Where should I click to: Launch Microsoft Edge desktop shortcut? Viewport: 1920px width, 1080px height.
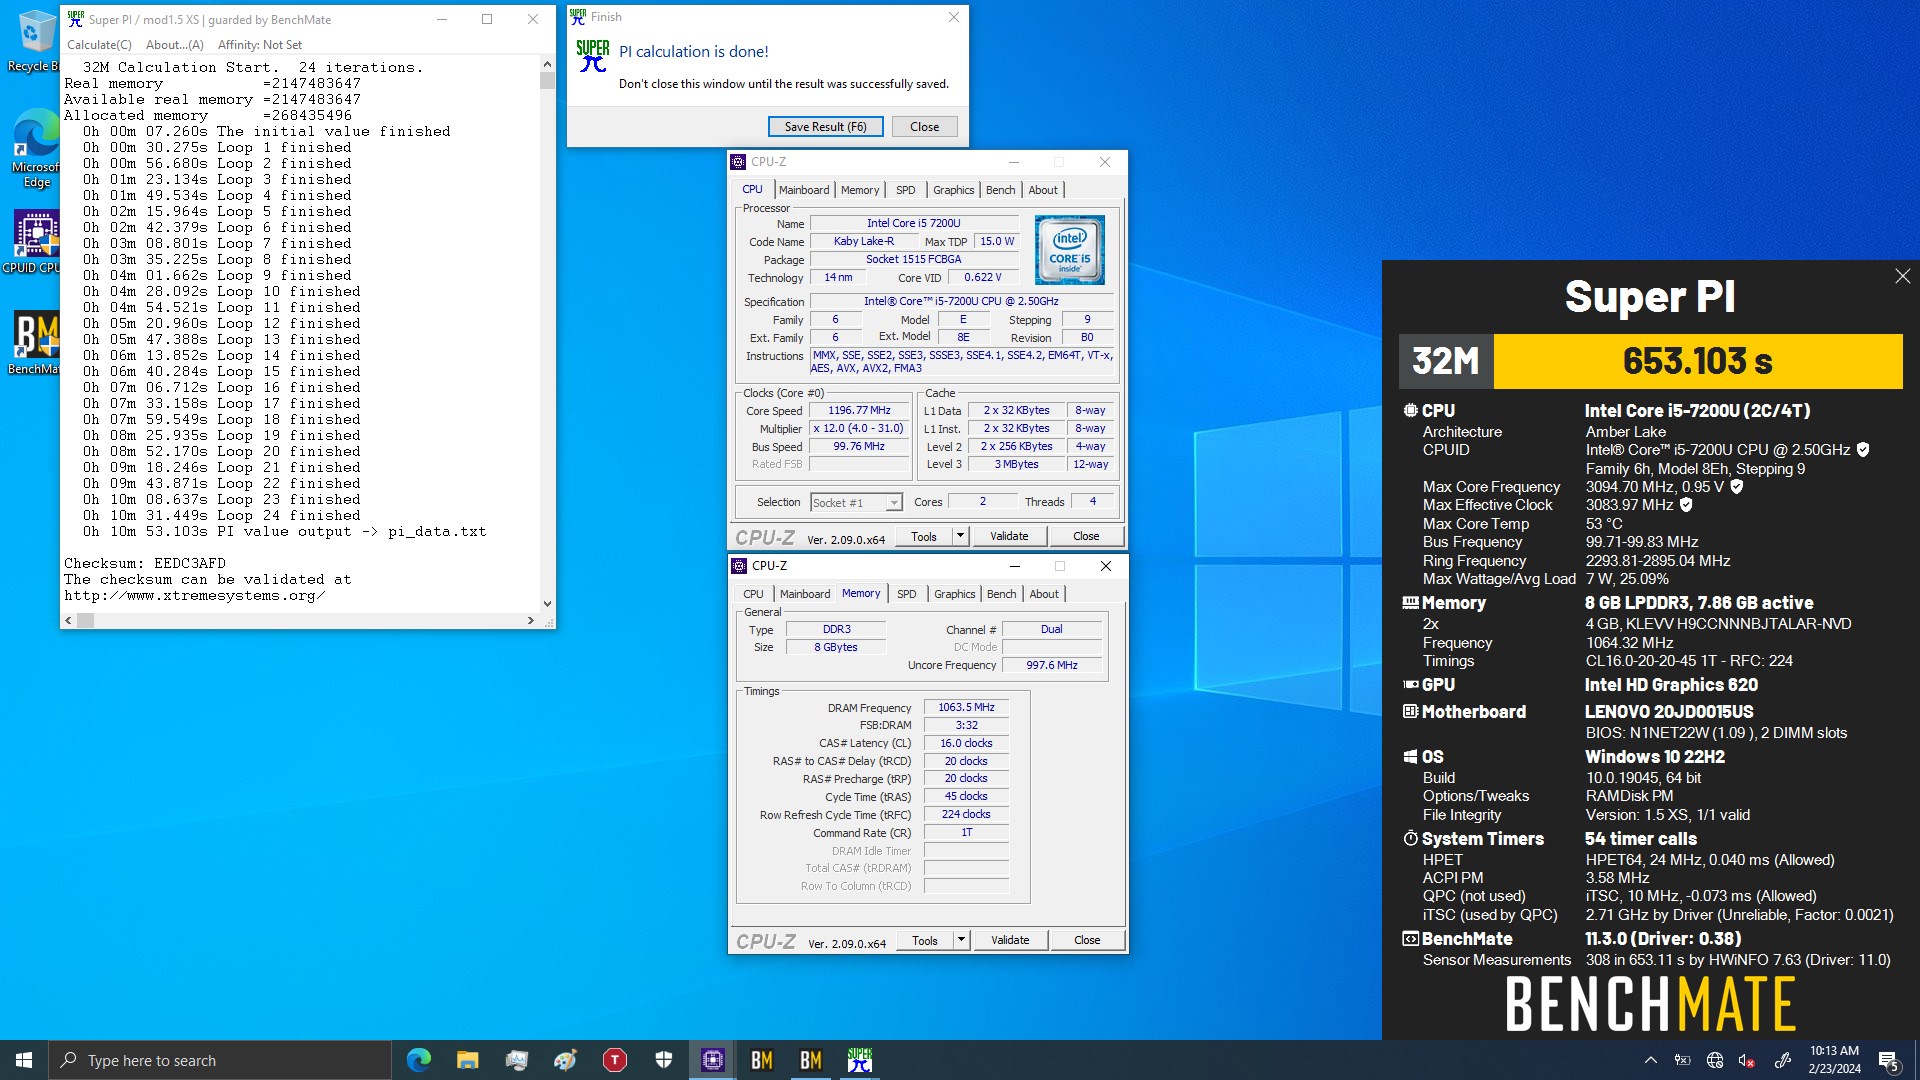tap(36, 148)
